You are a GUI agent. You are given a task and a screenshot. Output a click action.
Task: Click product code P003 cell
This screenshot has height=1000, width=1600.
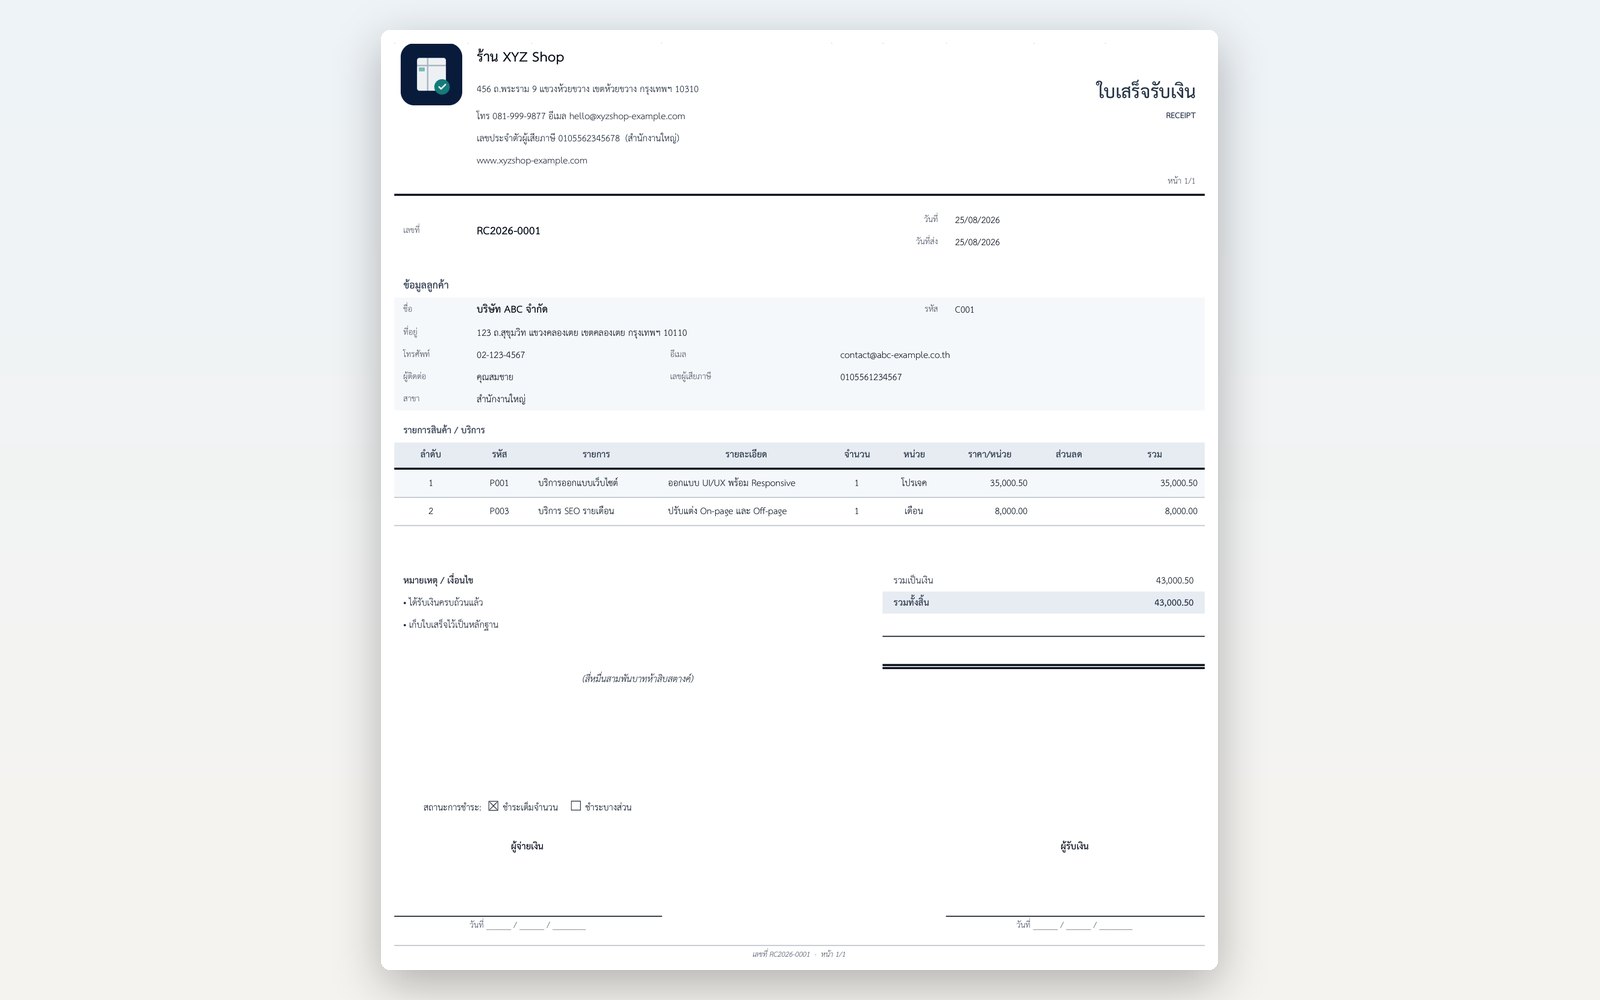pyautogui.click(x=499, y=511)
